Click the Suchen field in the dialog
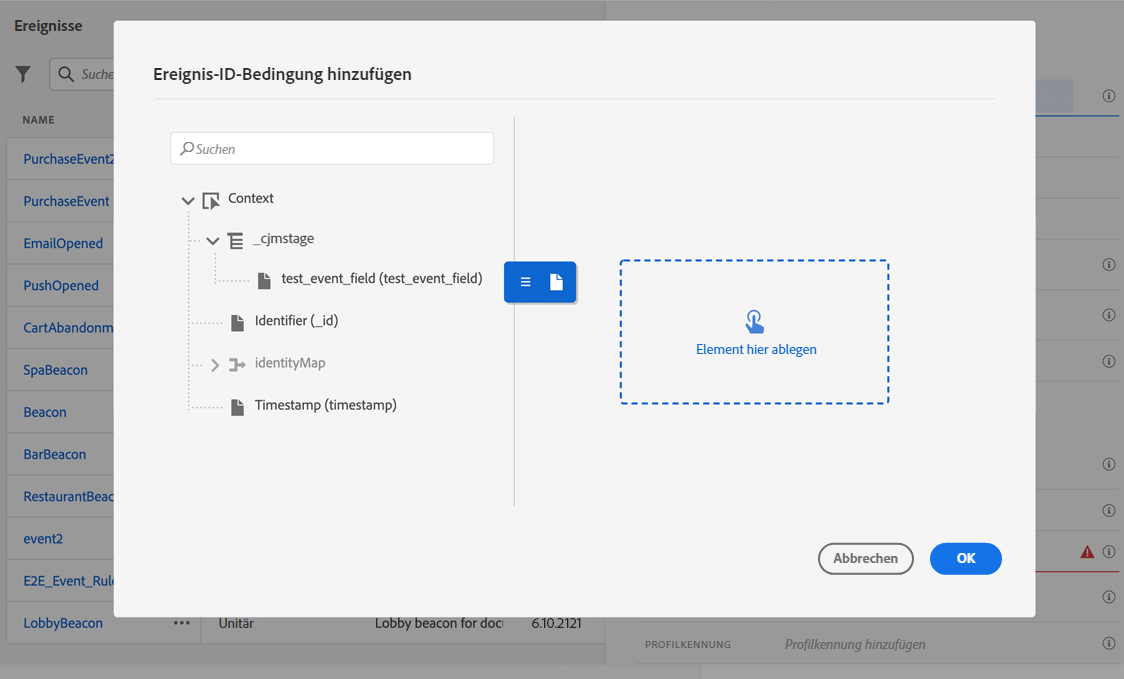This screenshot has height=679, width=1124. [332, 148]
